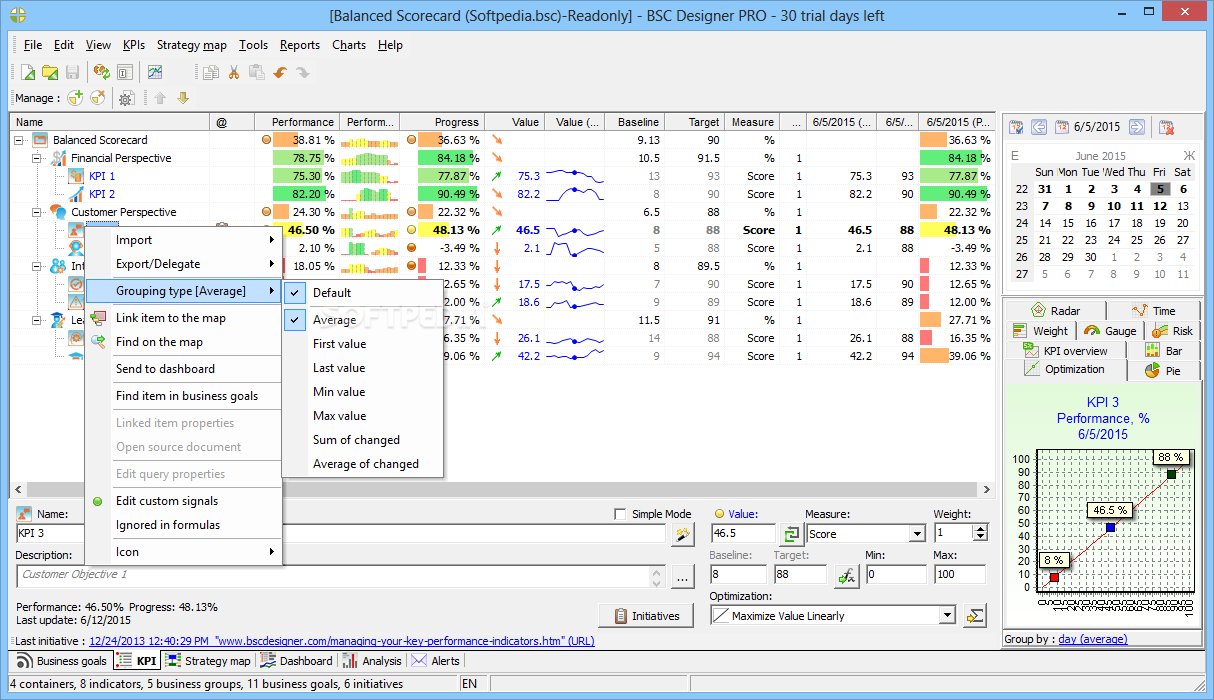Select Last value grouping option
Screen dimensions: 1214x700
click(362, 368)
